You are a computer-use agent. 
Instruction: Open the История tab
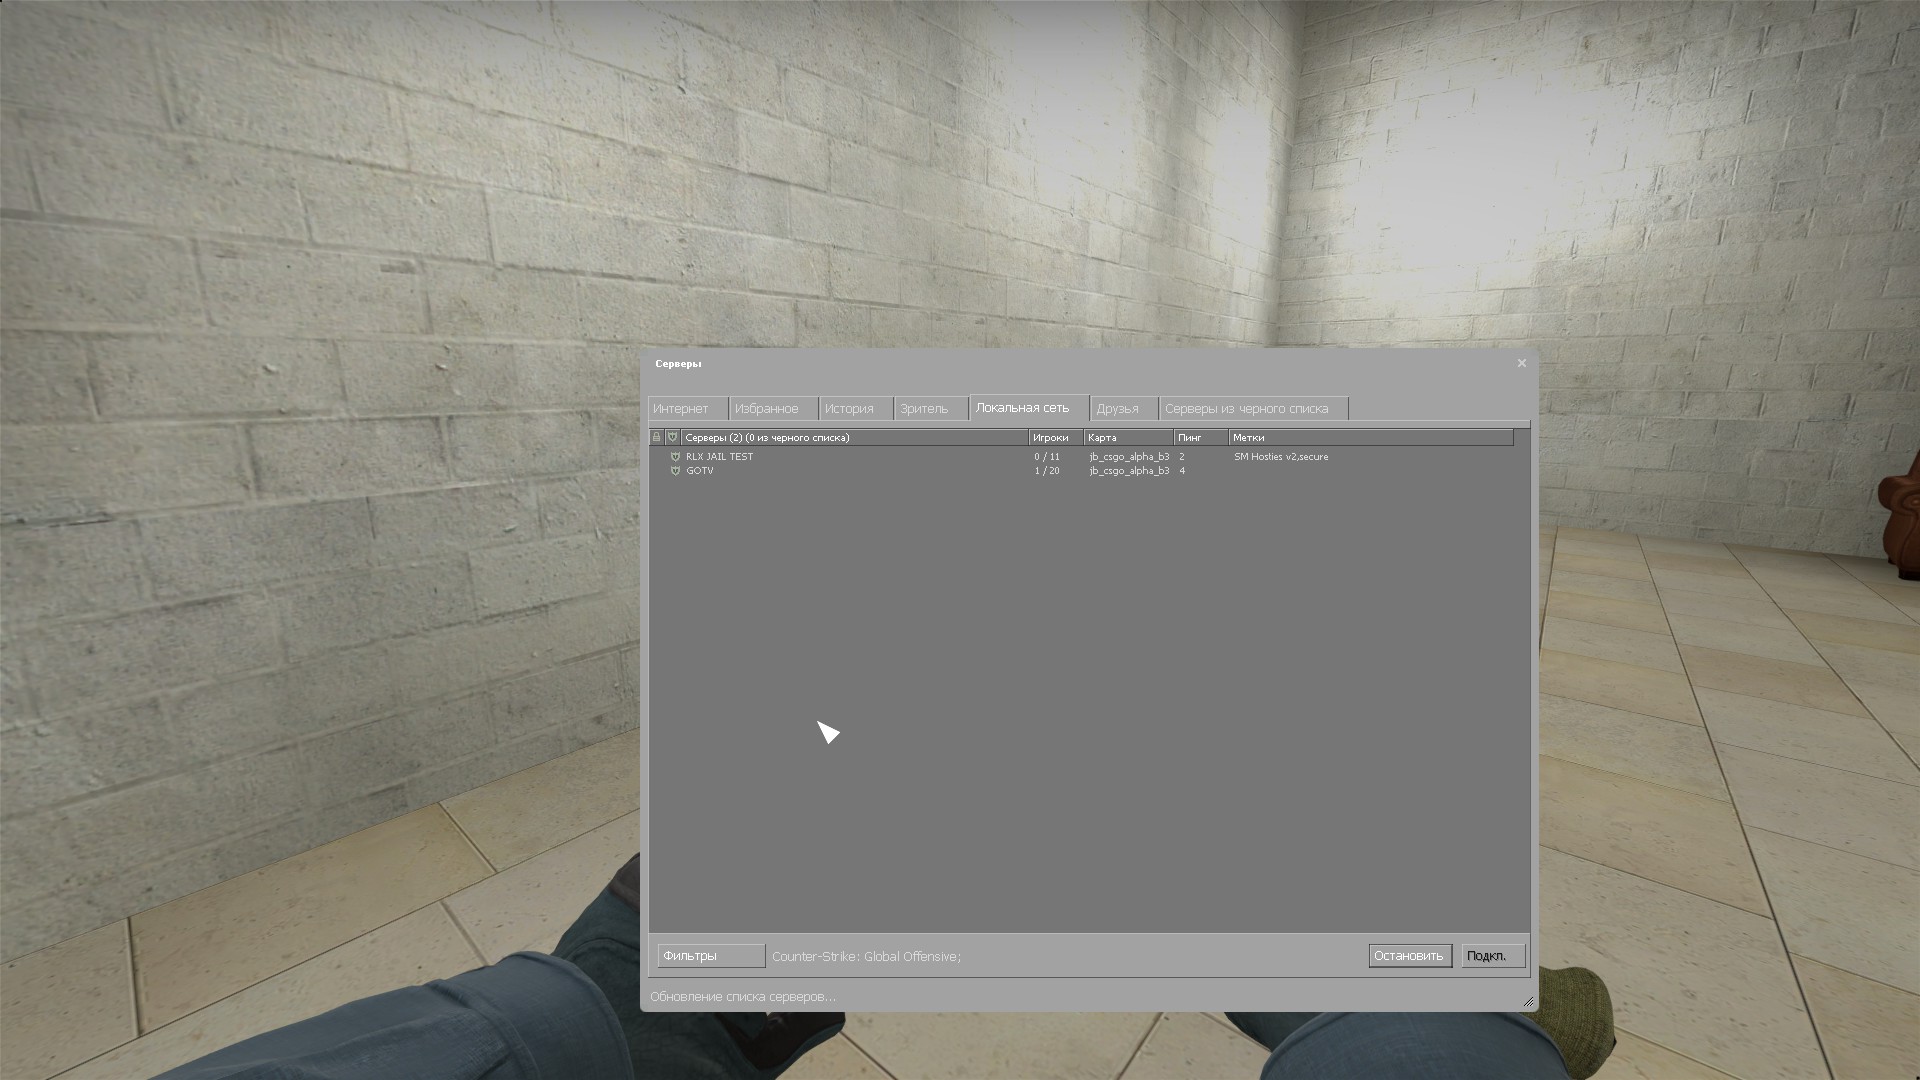coord(856,408)
